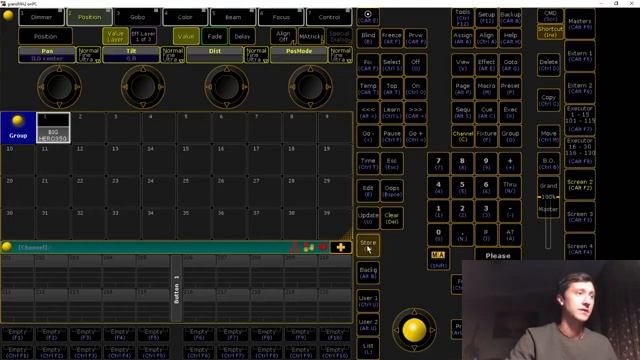
Task: Click the Pan value field showing 0.0 center
Action: coord(47,59)
